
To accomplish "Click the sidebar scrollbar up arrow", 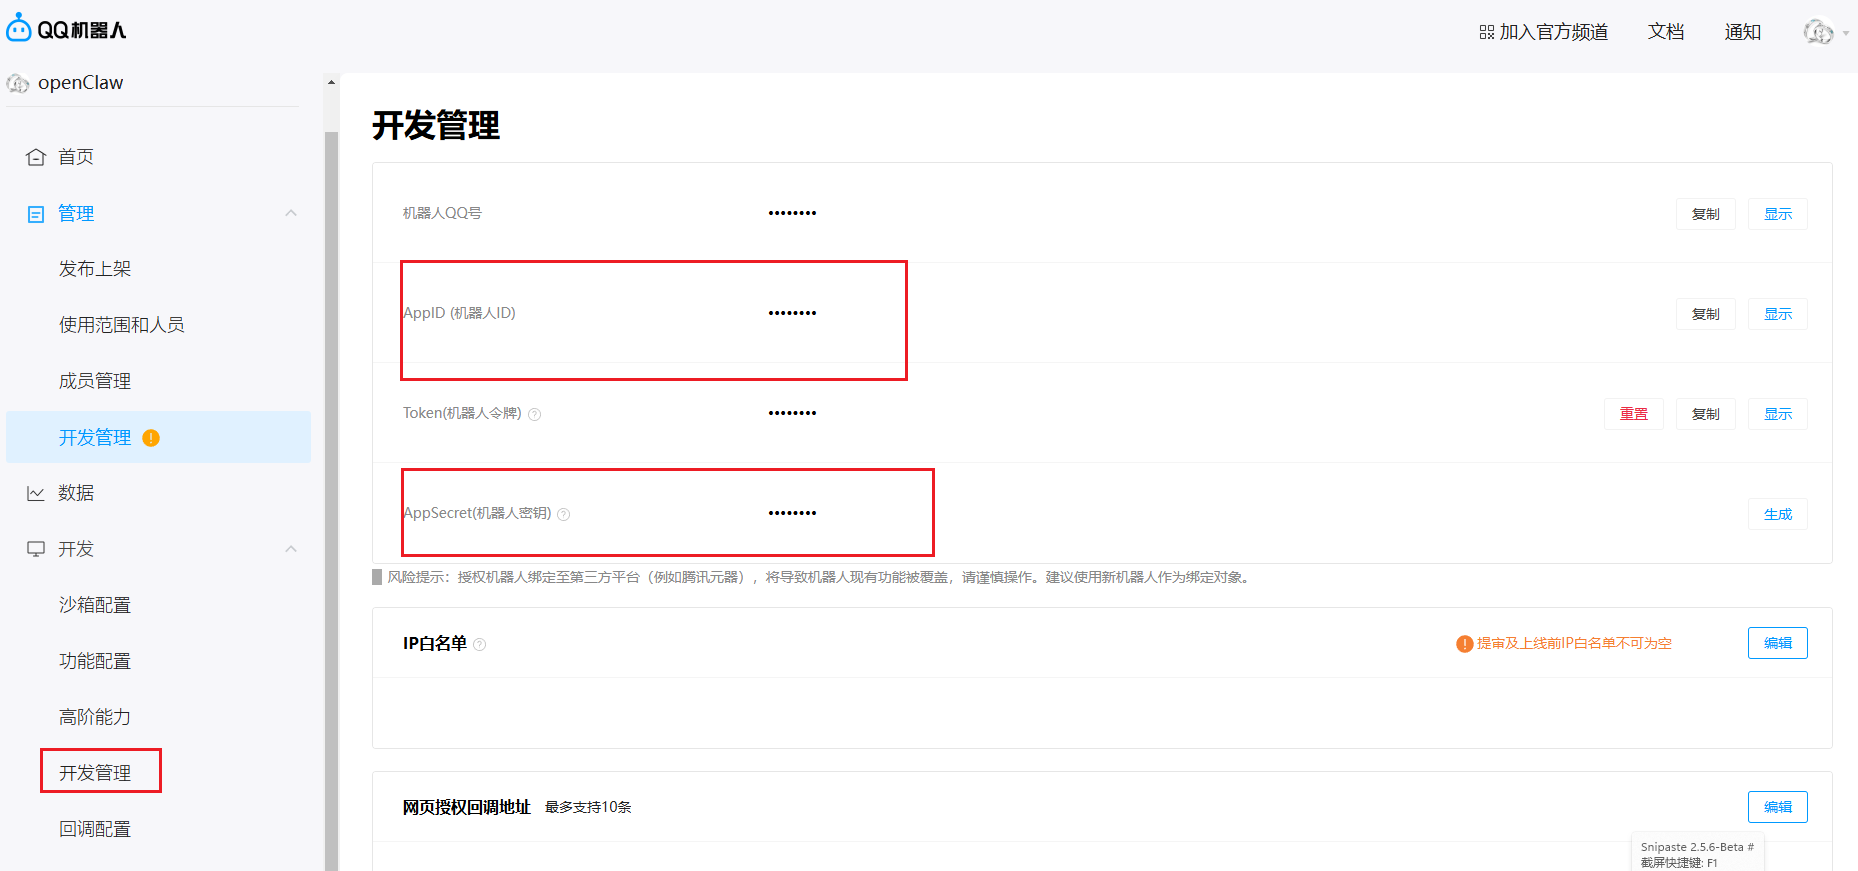I will pos(331,82).
